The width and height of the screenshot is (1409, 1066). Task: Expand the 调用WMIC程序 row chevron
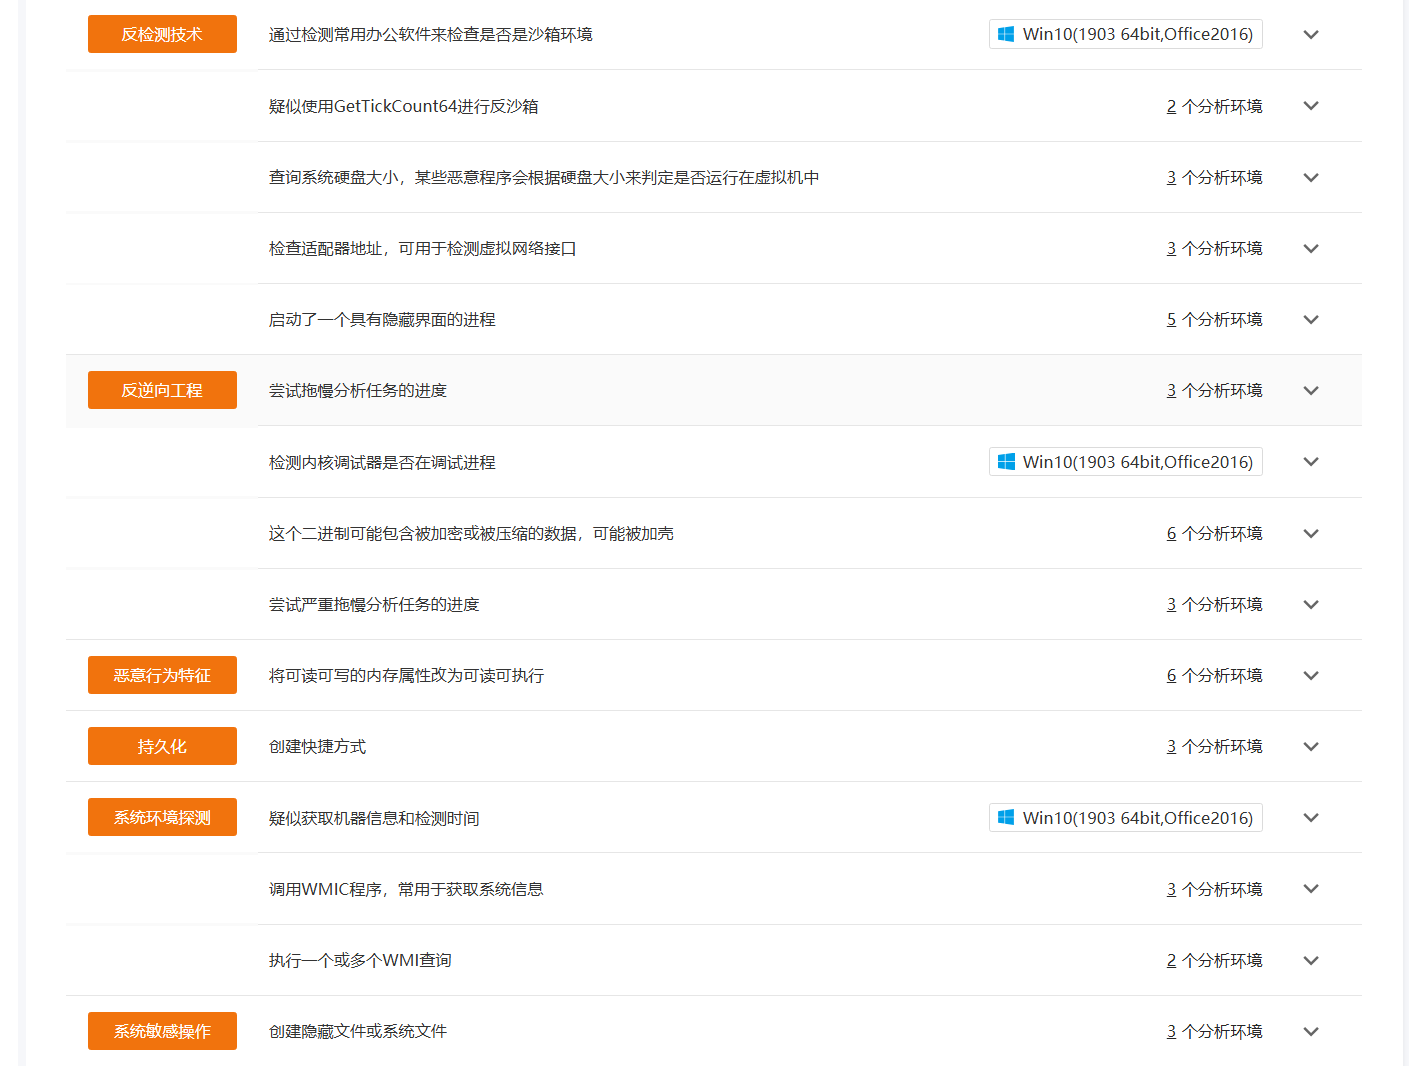pos(1311,889)
